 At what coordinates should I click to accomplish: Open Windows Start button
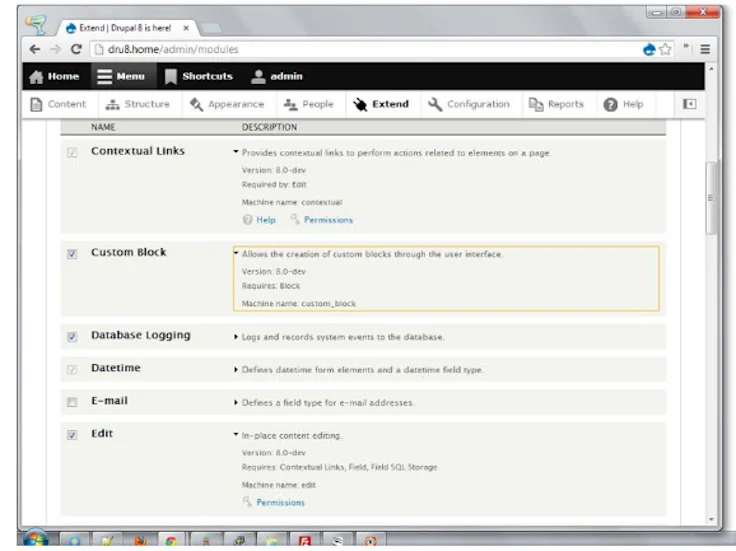click(36, 539)
